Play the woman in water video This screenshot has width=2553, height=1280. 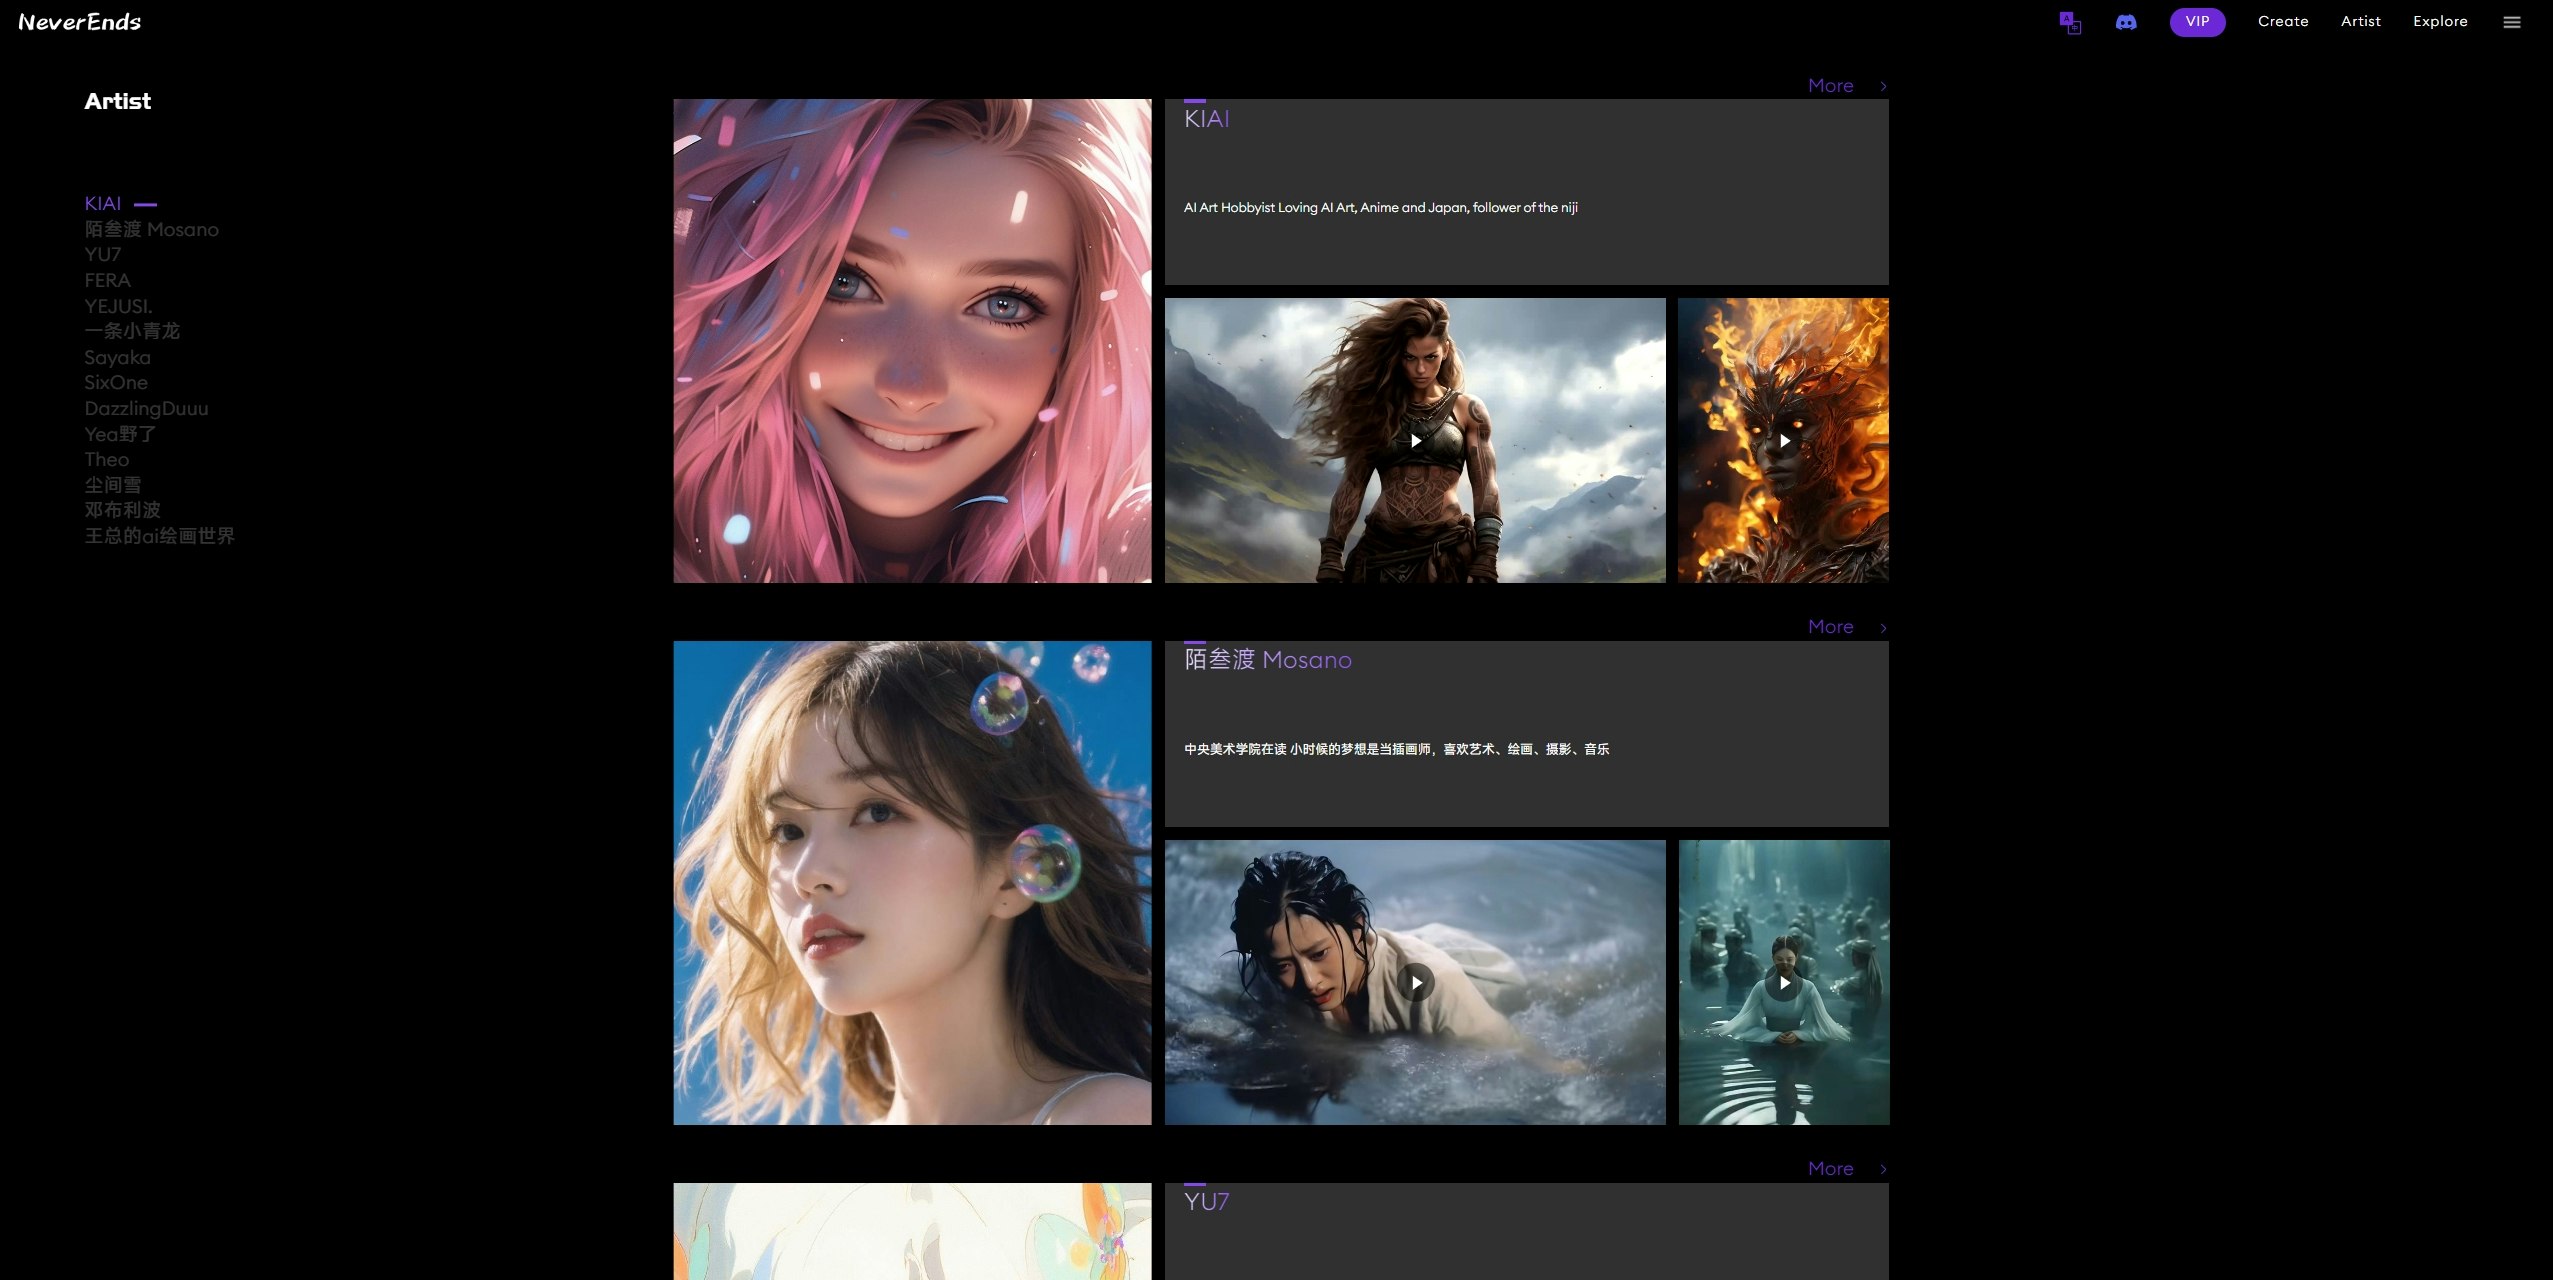click(1415, 983)
